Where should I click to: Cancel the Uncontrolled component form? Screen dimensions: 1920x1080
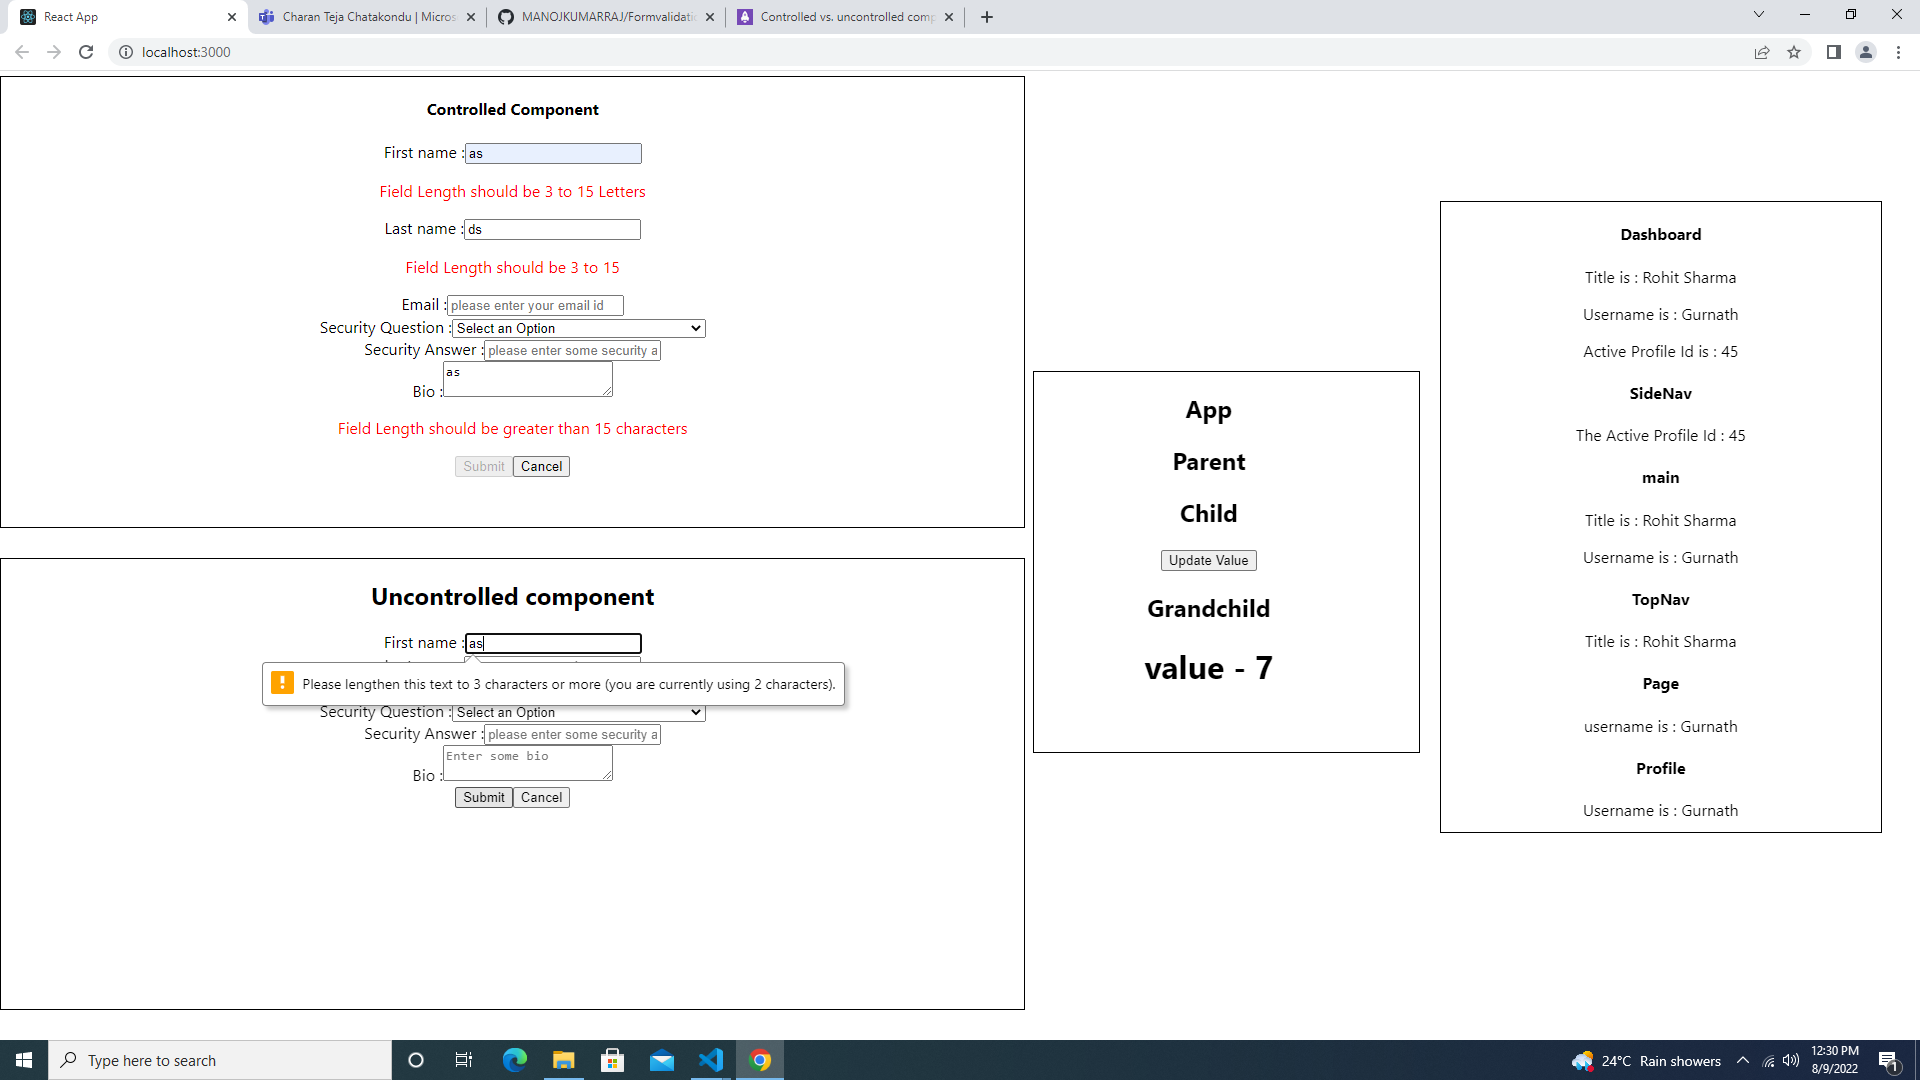pos(541,797)
